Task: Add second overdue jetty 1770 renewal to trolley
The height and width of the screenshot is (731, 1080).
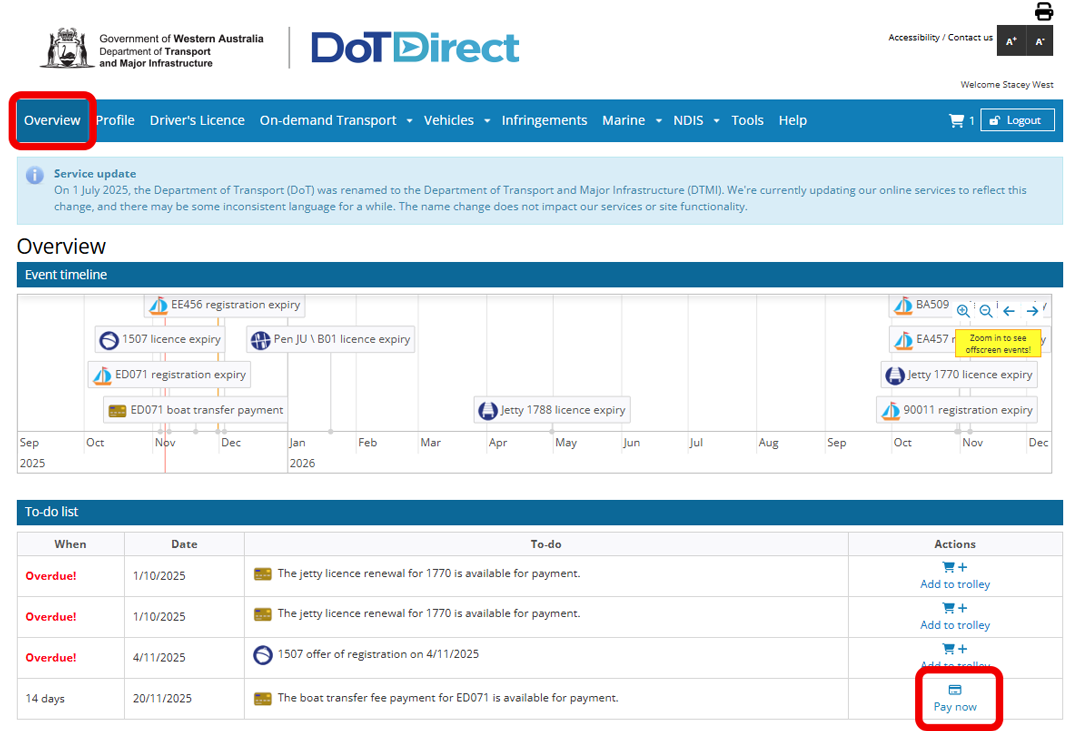Action: [955, 617]
